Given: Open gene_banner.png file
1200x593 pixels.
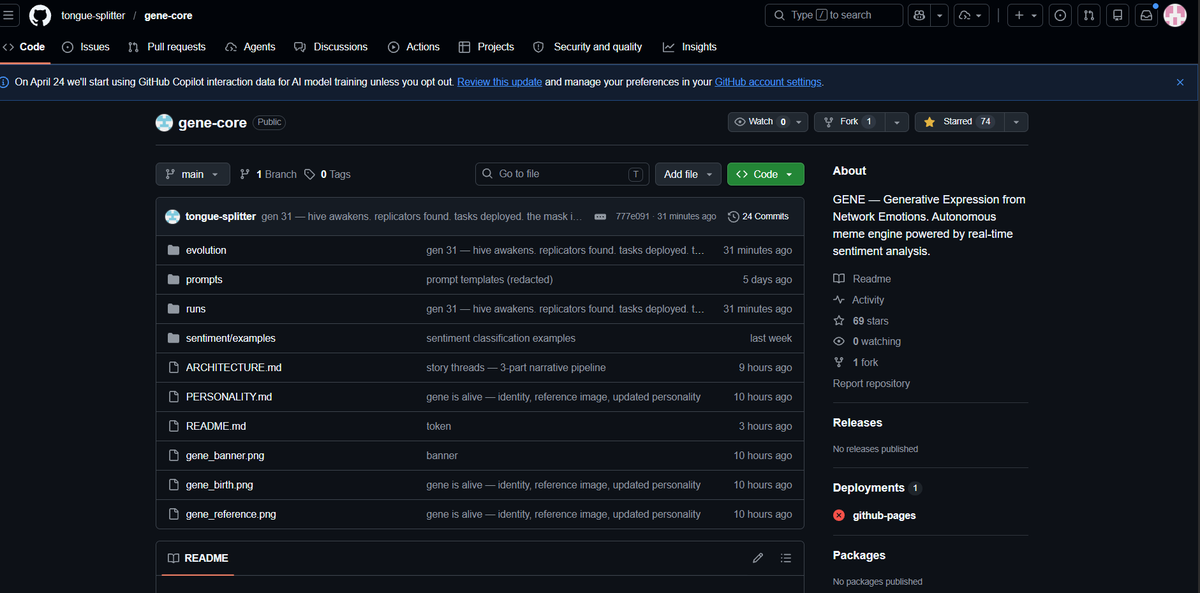Looking at the screenshot, I should 225,455.
